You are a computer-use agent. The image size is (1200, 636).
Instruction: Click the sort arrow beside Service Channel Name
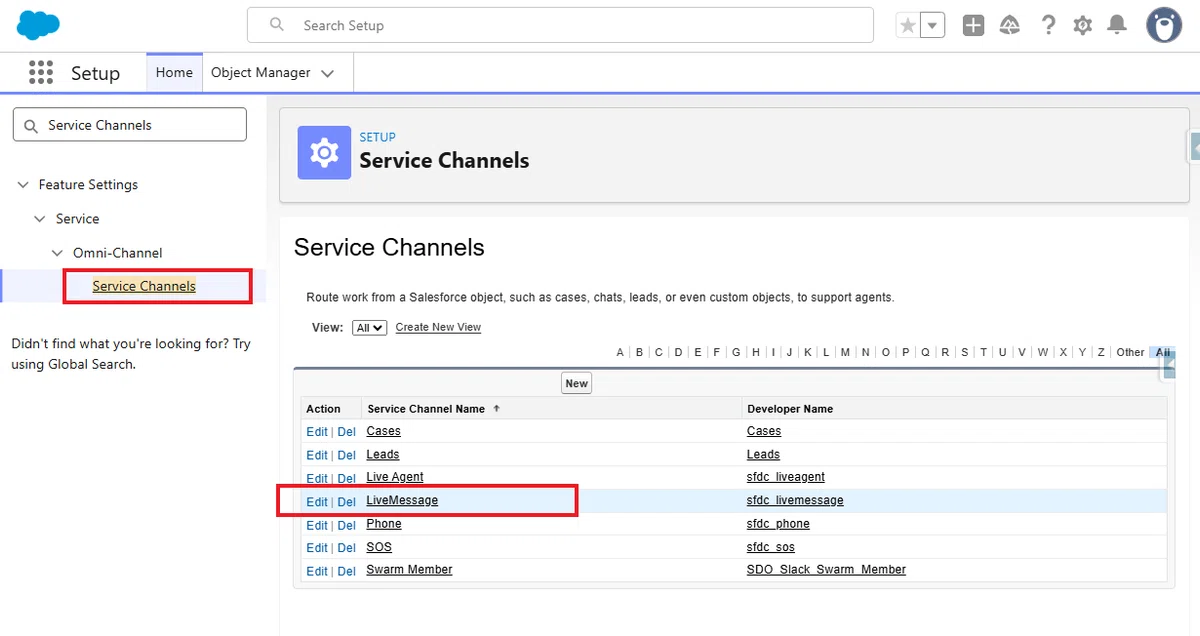[496, 409]
